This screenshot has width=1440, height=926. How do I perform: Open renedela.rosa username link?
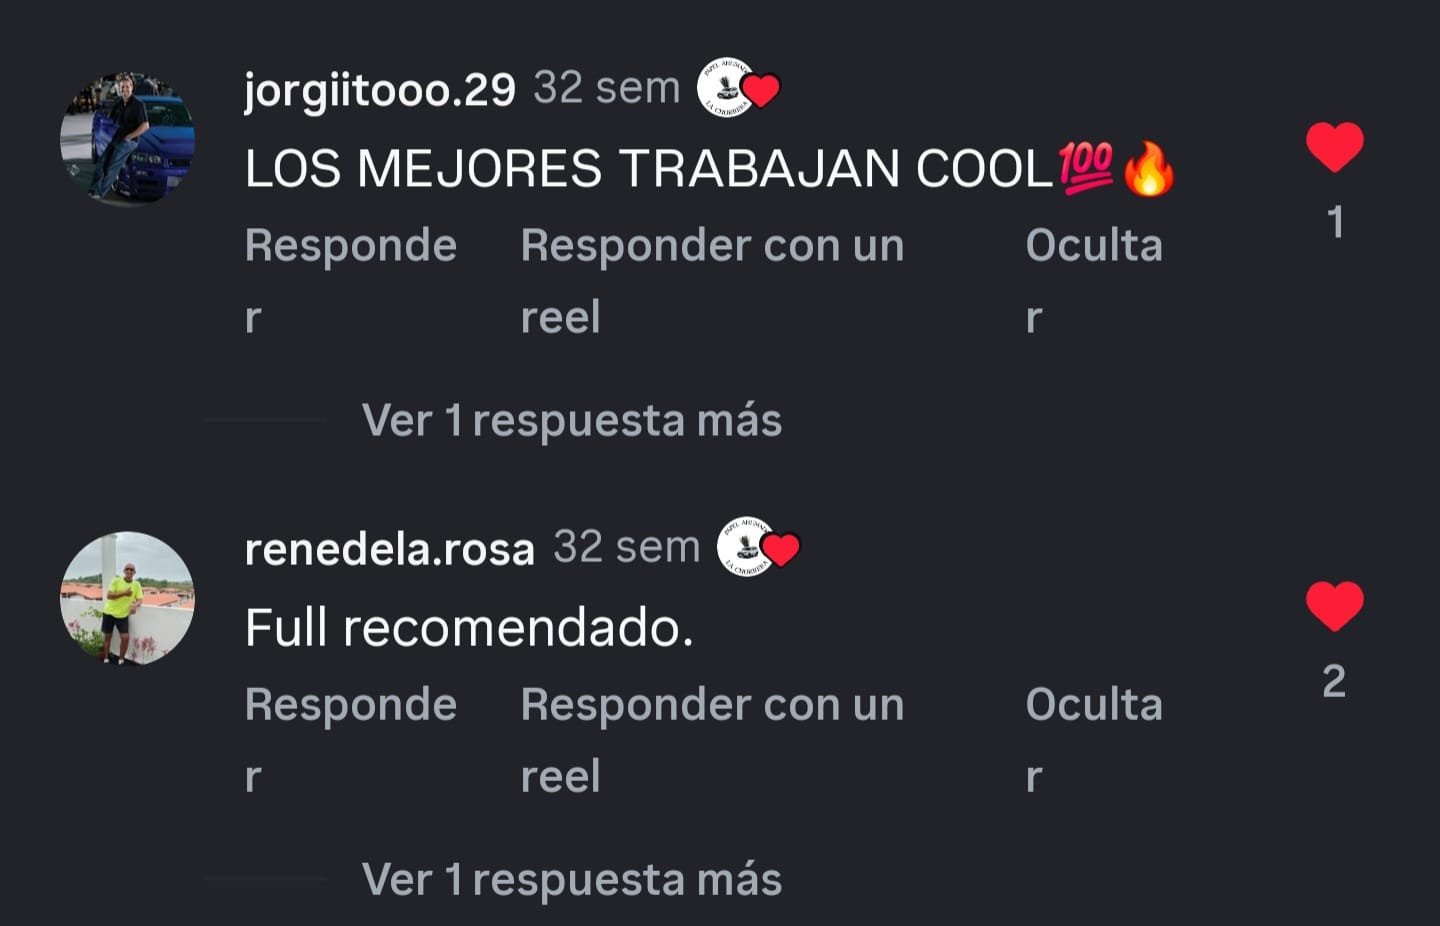[390, 549]
